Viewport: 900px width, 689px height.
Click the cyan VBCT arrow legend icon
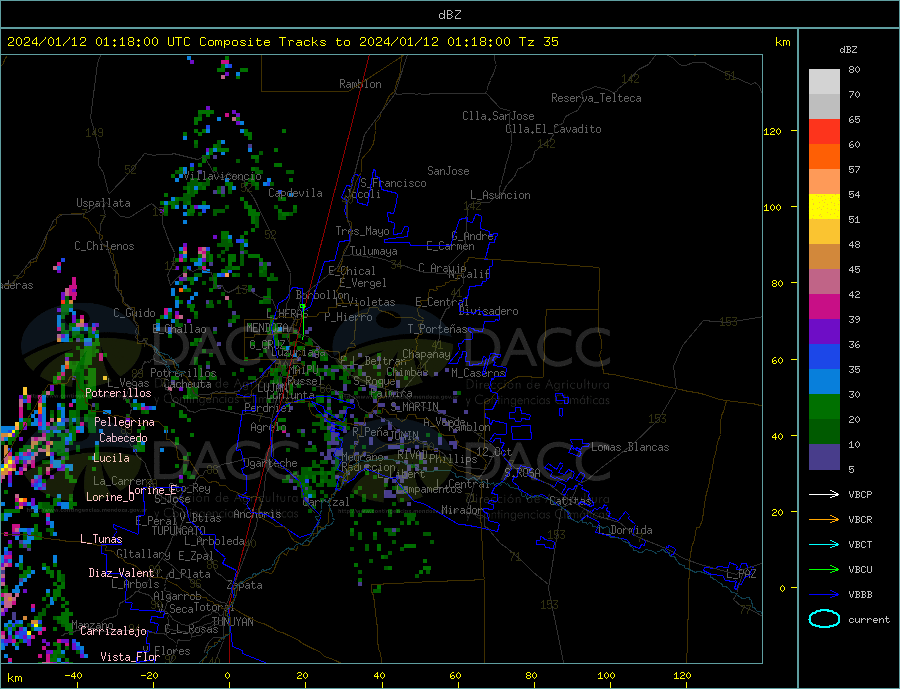824,544
